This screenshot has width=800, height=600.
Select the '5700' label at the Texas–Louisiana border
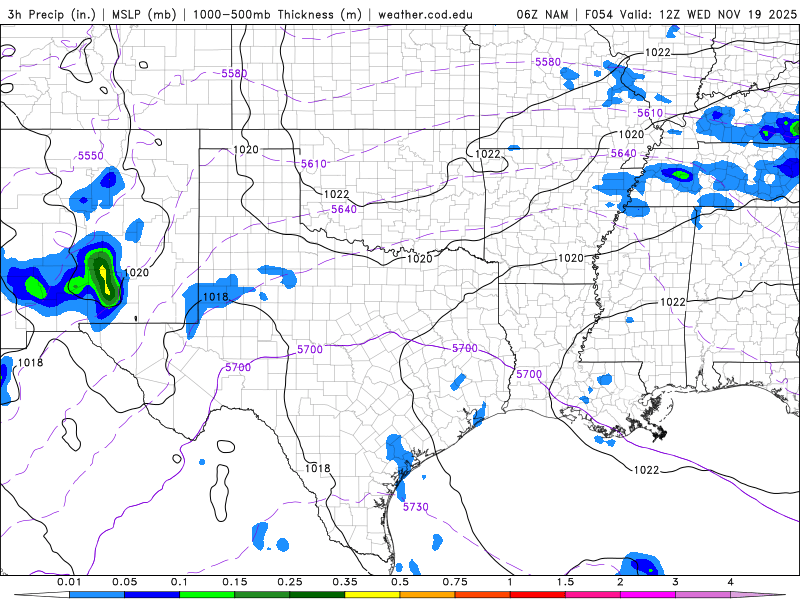529,374
